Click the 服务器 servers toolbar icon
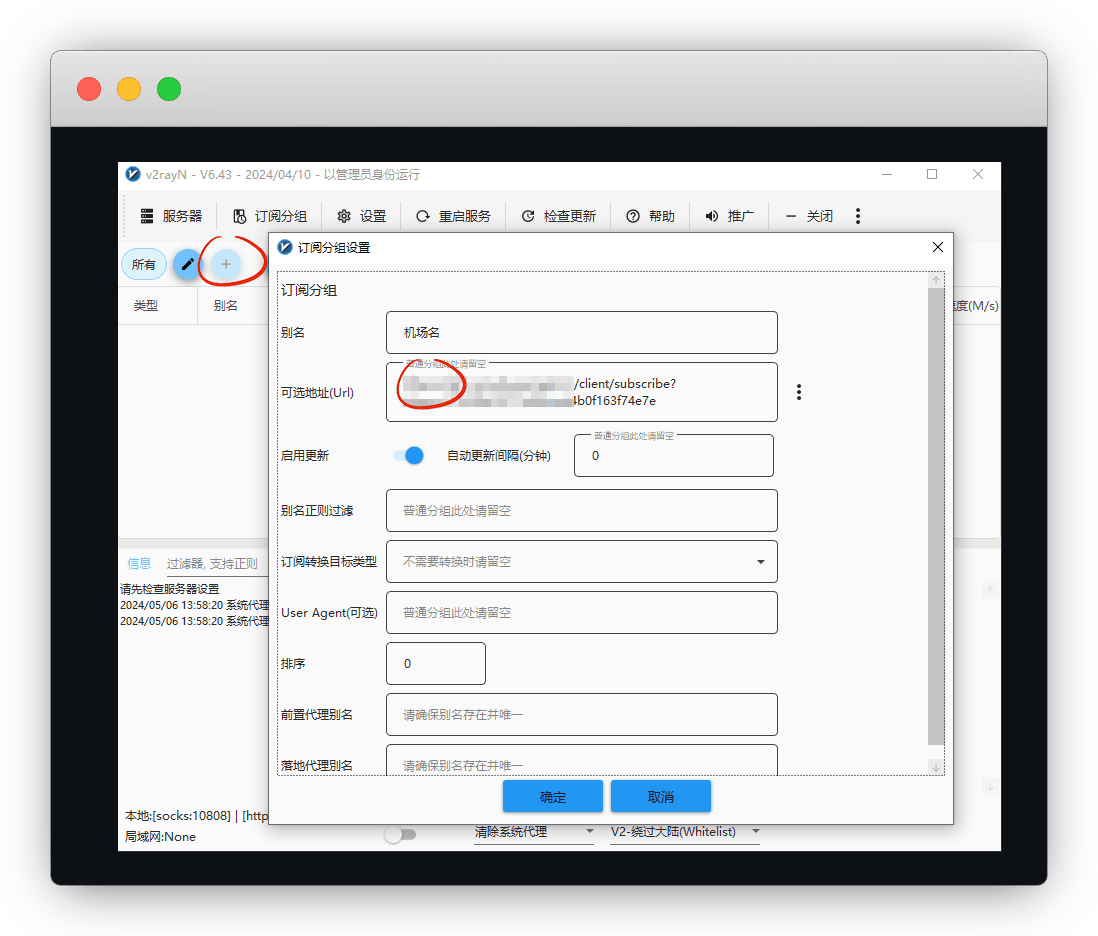Screen dimensions: 1098x936 click(147, 216)
